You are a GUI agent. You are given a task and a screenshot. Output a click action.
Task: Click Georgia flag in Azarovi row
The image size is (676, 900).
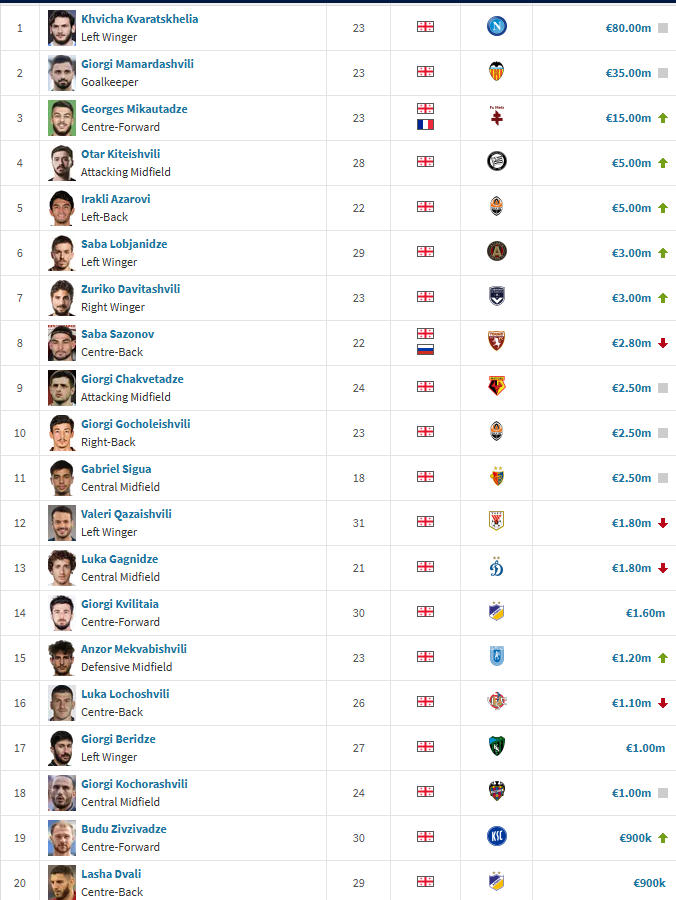coord(425,208)
